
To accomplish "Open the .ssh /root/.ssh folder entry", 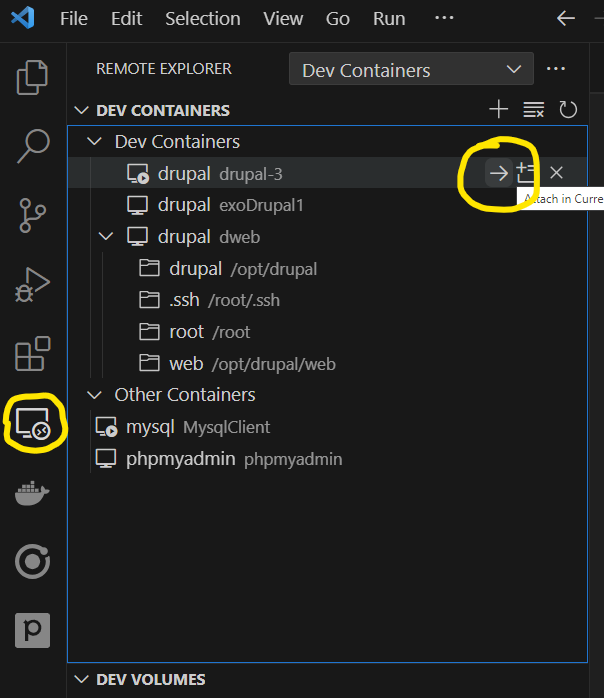I will click(328, 300).
